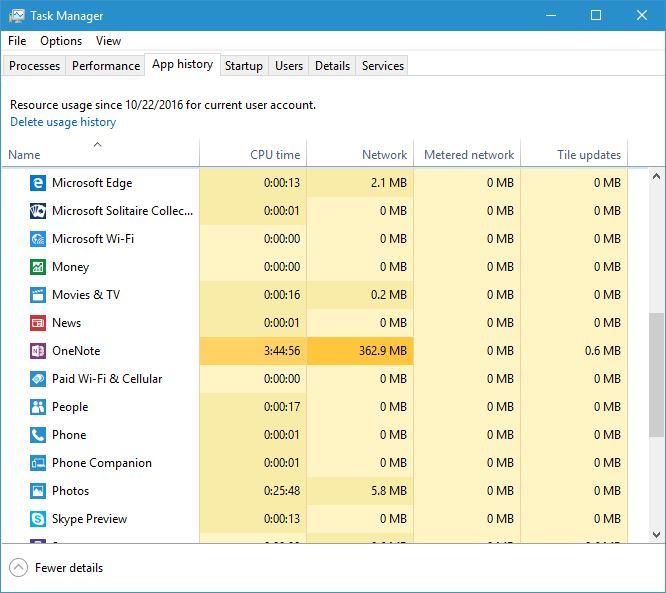This screenshot has width=666, height=593.
Task: Click the Delete usage history link
Action: coord(63,122)
